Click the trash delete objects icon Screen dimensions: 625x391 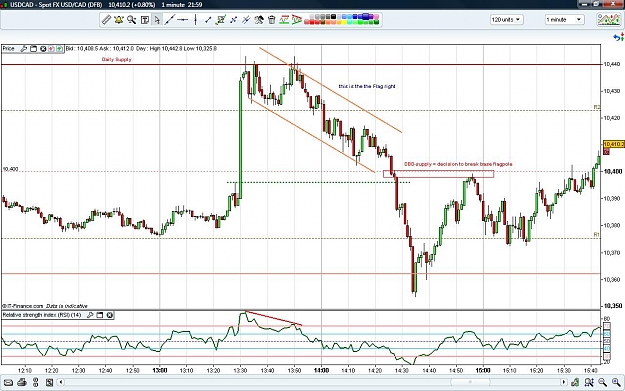(271, 20)
